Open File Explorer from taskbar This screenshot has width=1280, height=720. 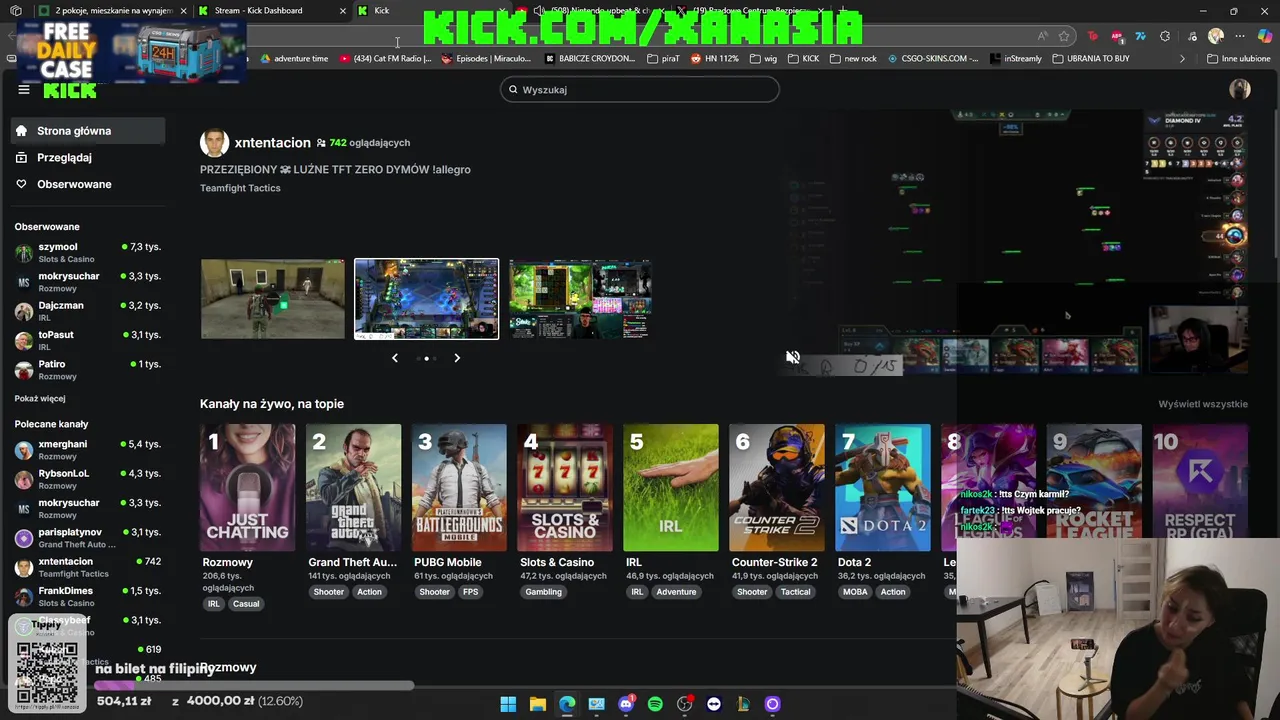[538, 704]
